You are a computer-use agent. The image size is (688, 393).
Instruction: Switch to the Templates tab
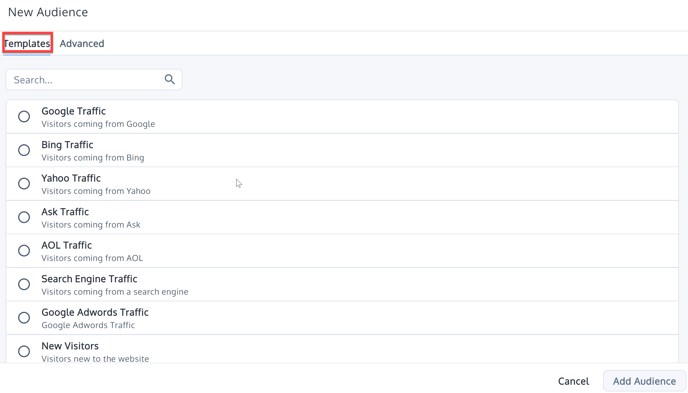pyautogui.click(x=27, y=43)
